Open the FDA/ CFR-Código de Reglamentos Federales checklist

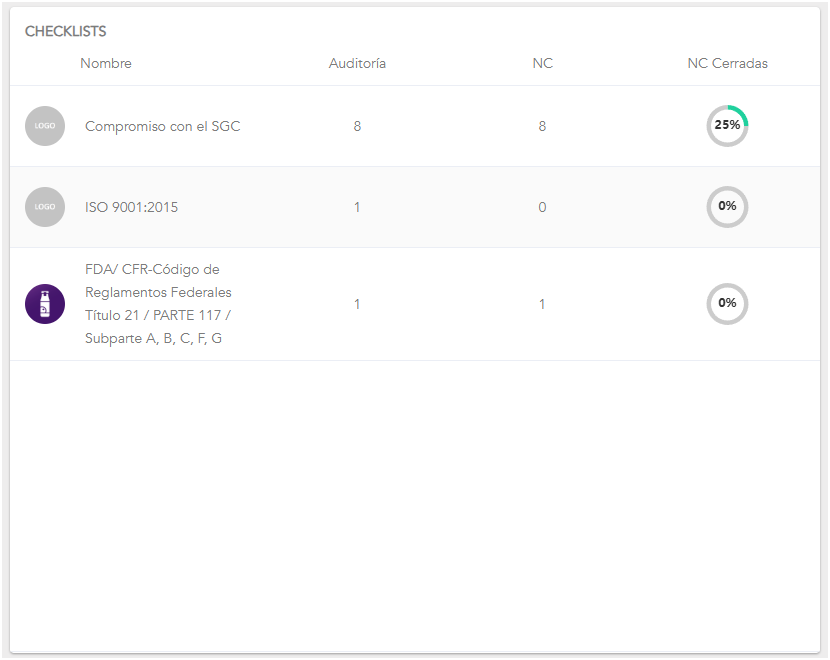click(x=158, y=304)
